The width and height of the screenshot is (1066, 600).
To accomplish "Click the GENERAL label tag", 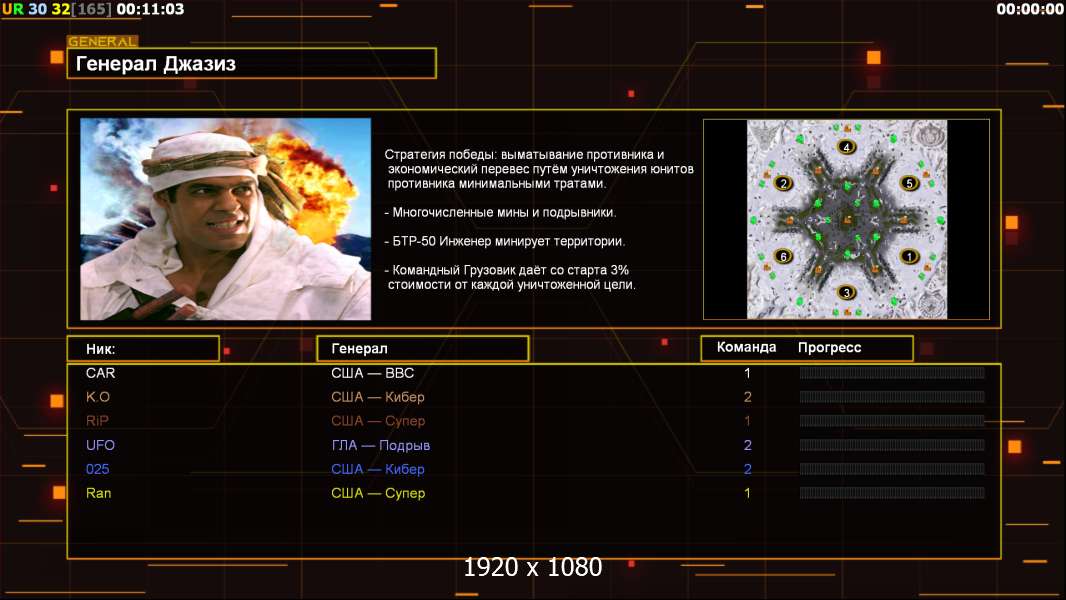I will (102, 42).
